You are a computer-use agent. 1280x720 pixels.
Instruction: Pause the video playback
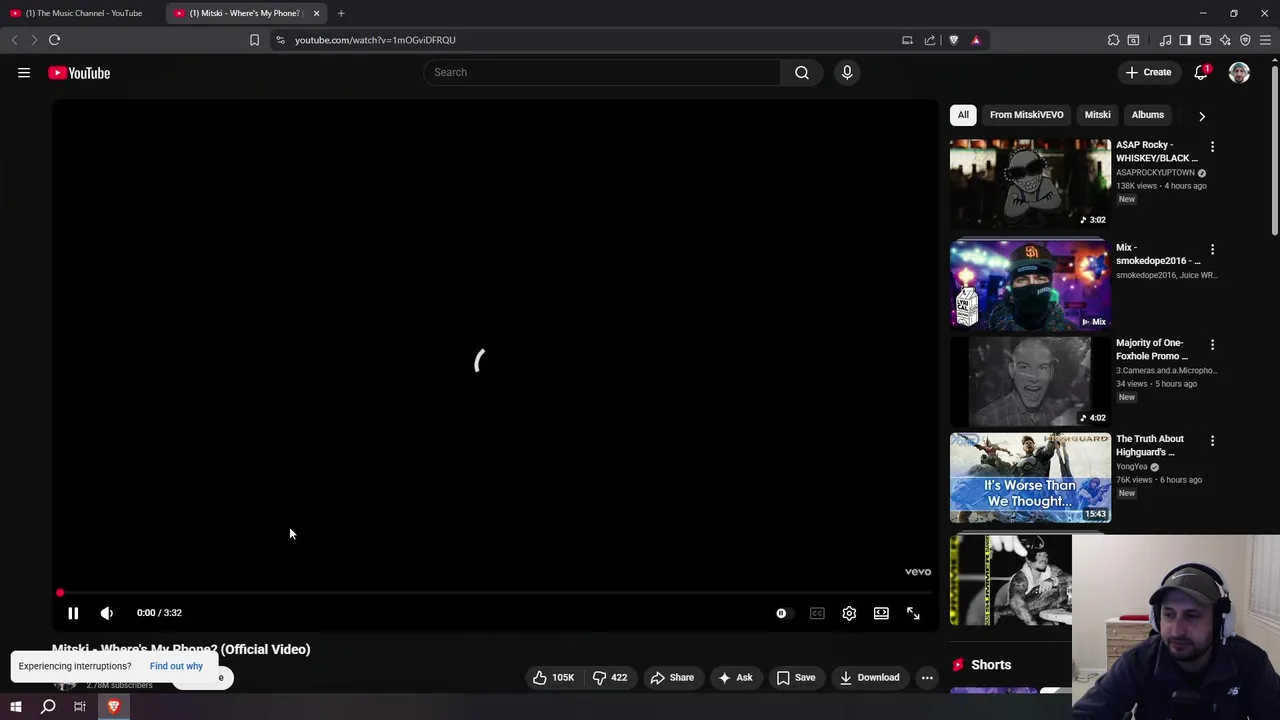click(73, 613)
